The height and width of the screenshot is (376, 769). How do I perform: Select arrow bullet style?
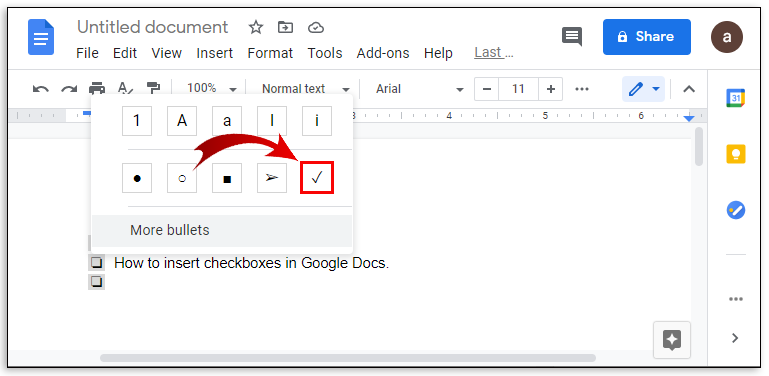coord(272,178)
